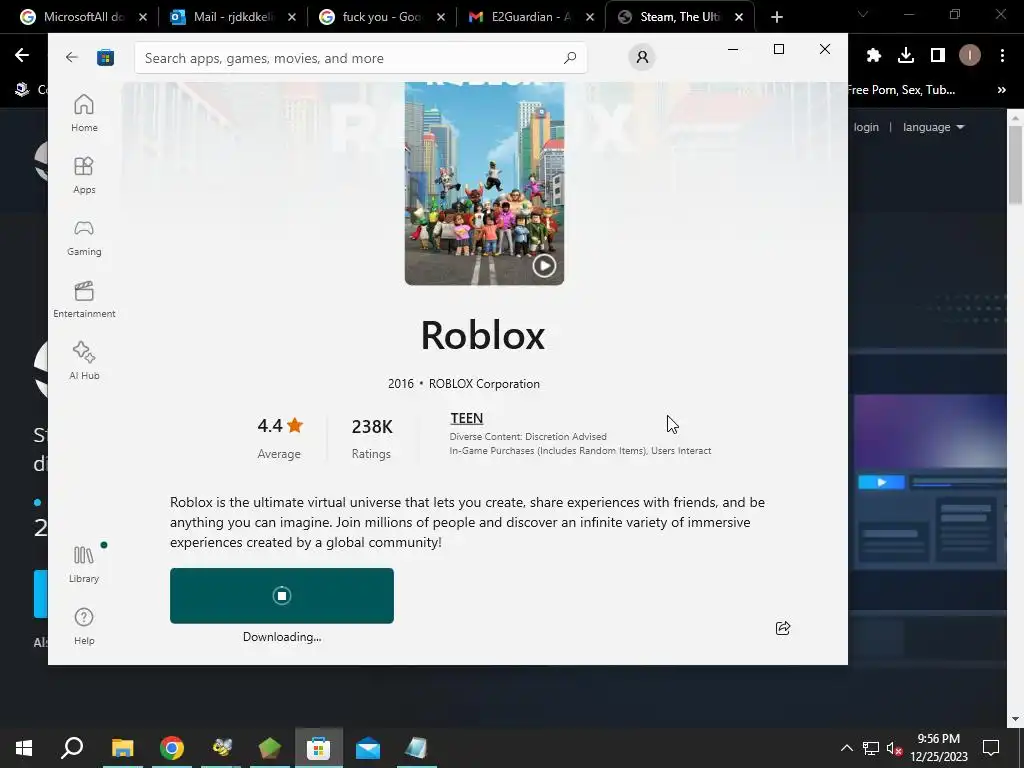Click Chrome back navigation arrow
The height and width of the screenshot is (768, 1024).
tap(22, 56)
